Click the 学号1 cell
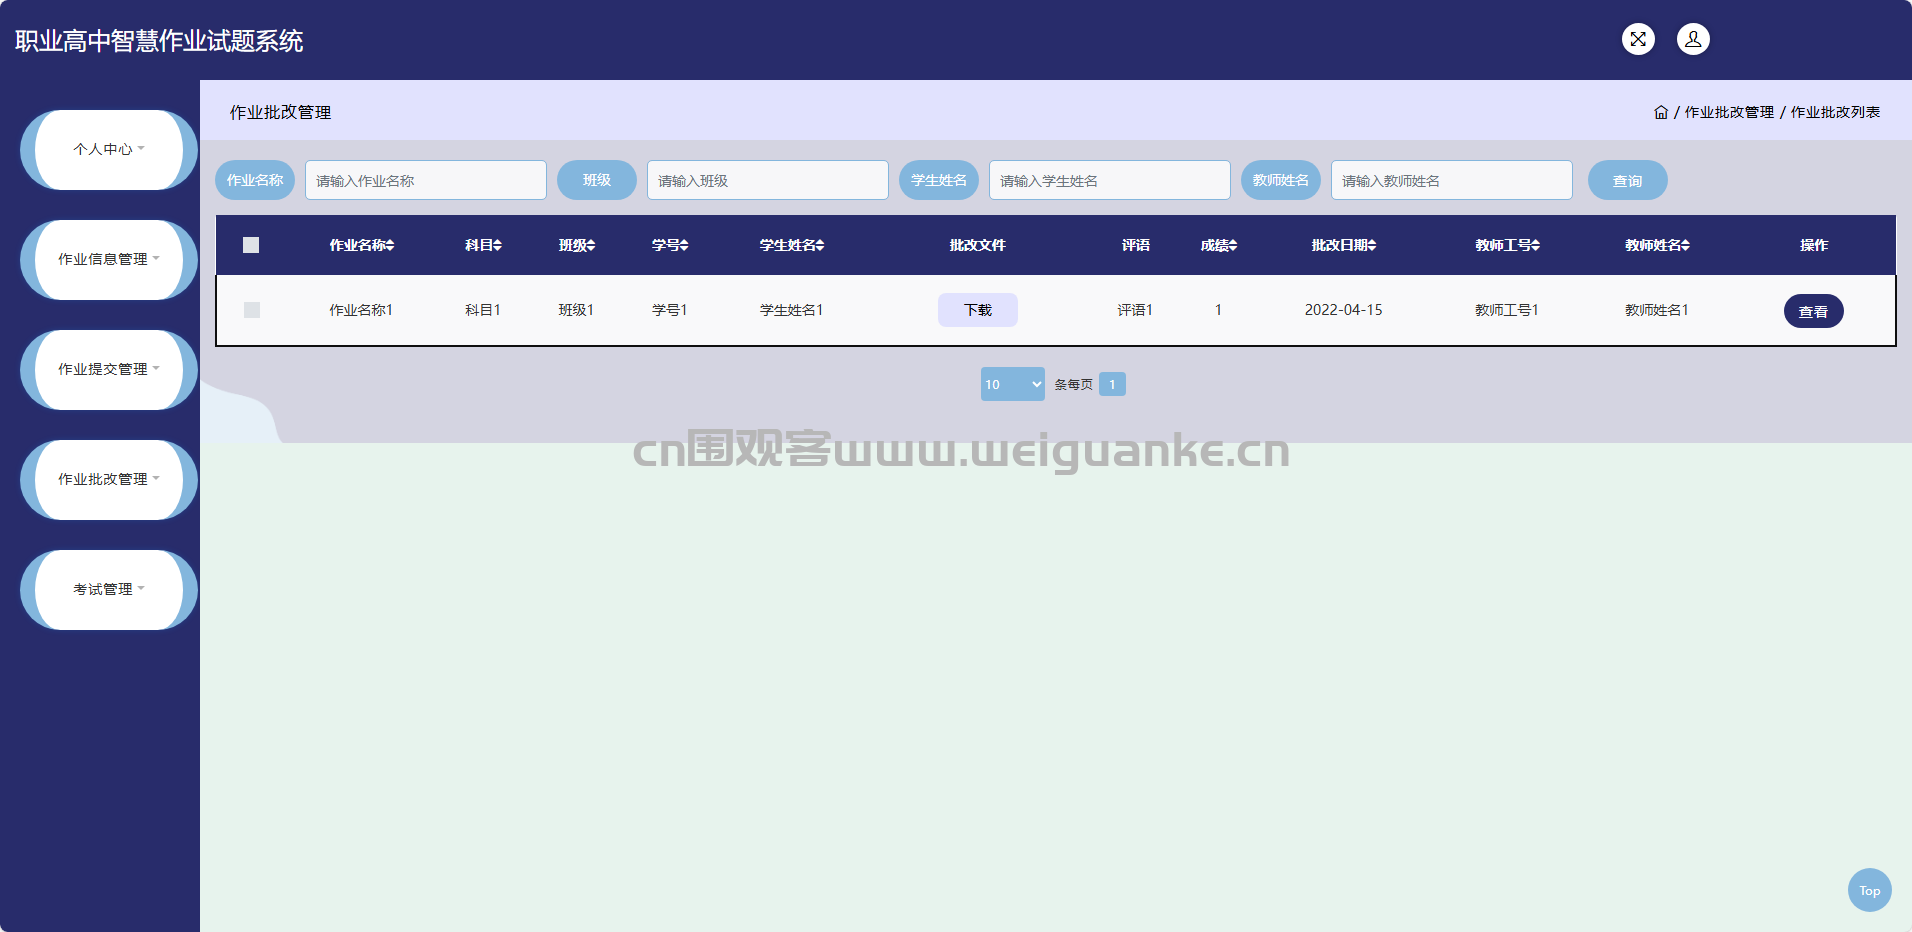This screenshot has width=1912, height=932. pyautogui.click(x=670, y=310)
